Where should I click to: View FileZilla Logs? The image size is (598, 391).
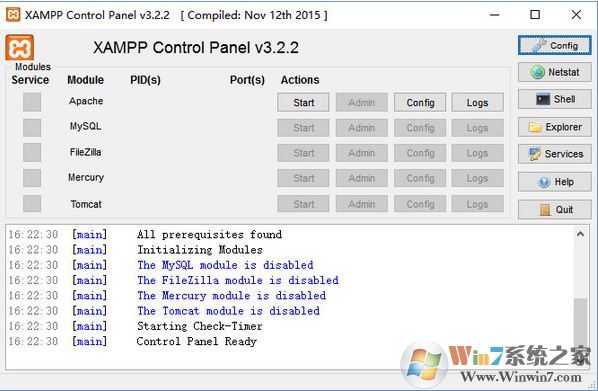coord(477,153)
